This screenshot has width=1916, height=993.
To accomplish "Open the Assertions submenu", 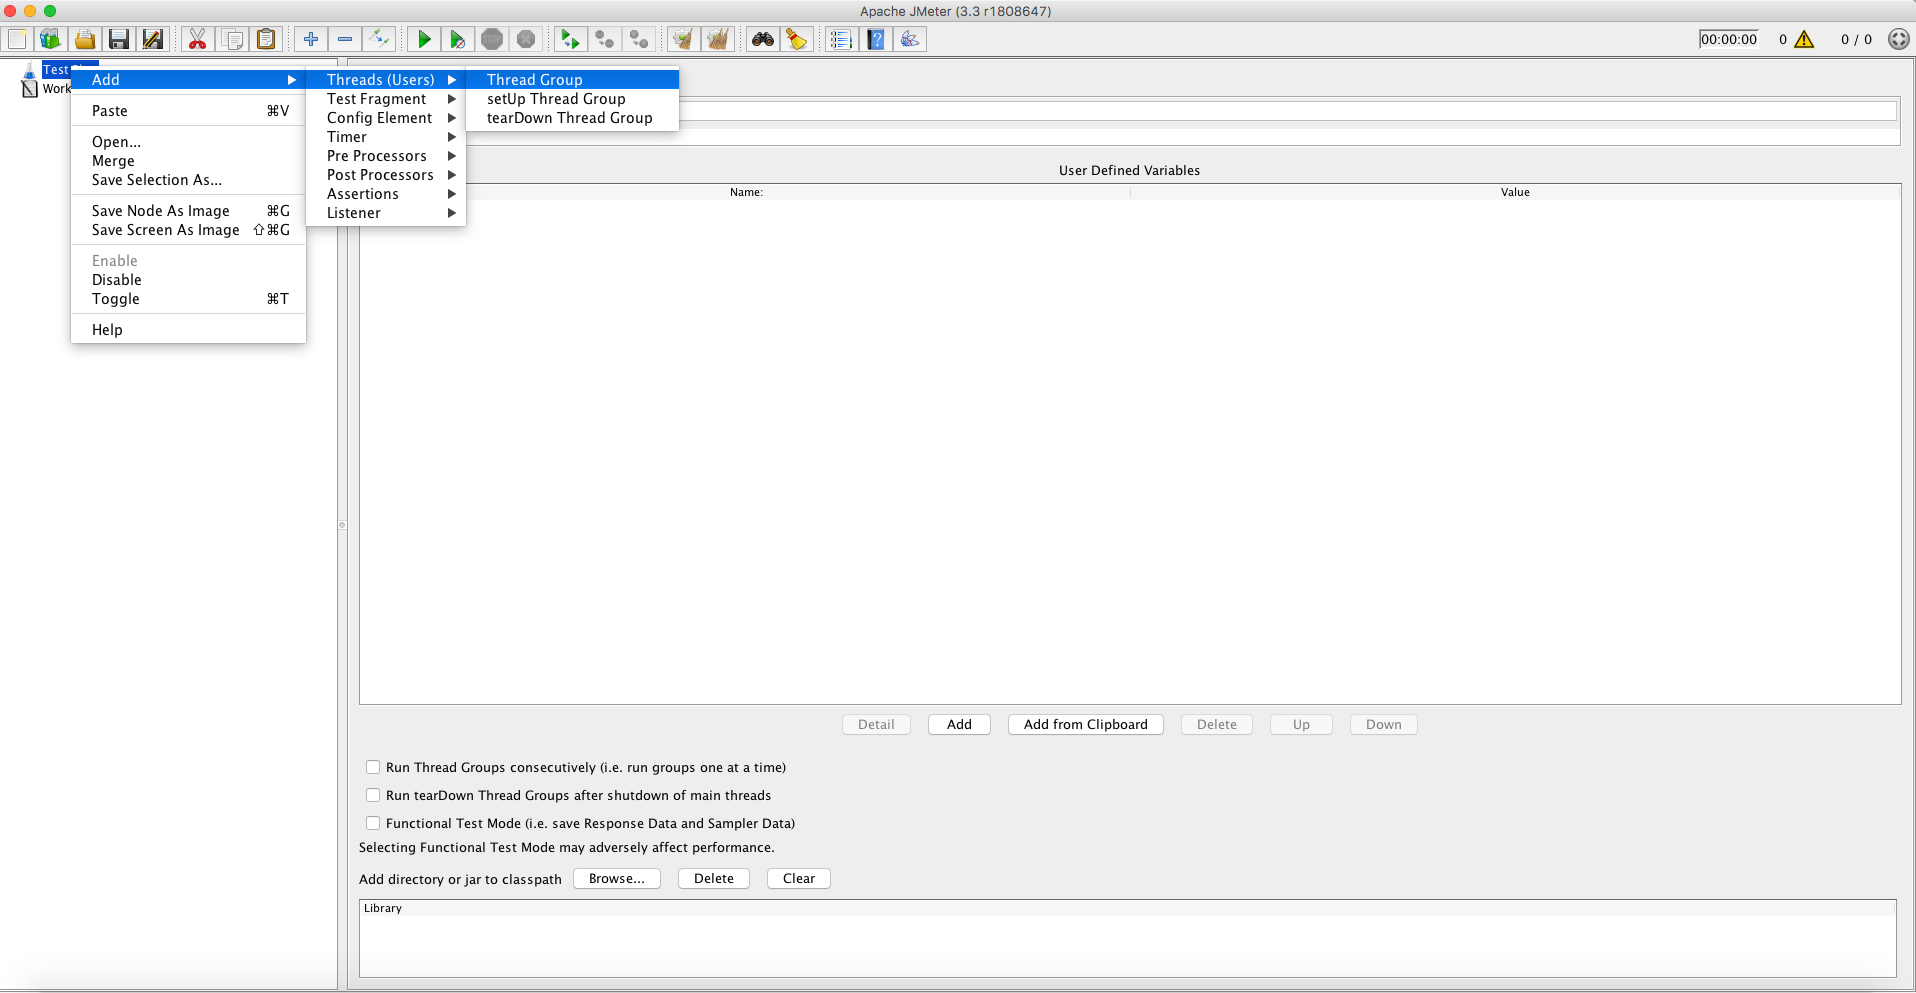I will (386, 194).
